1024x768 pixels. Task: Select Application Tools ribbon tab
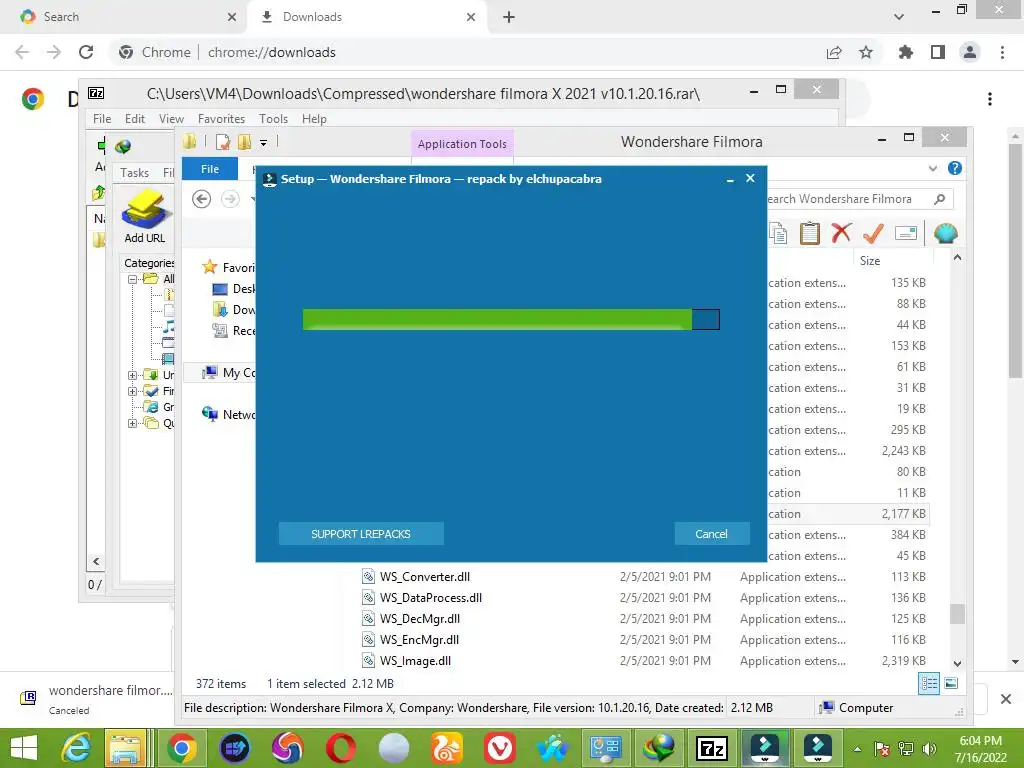(462, 144)
